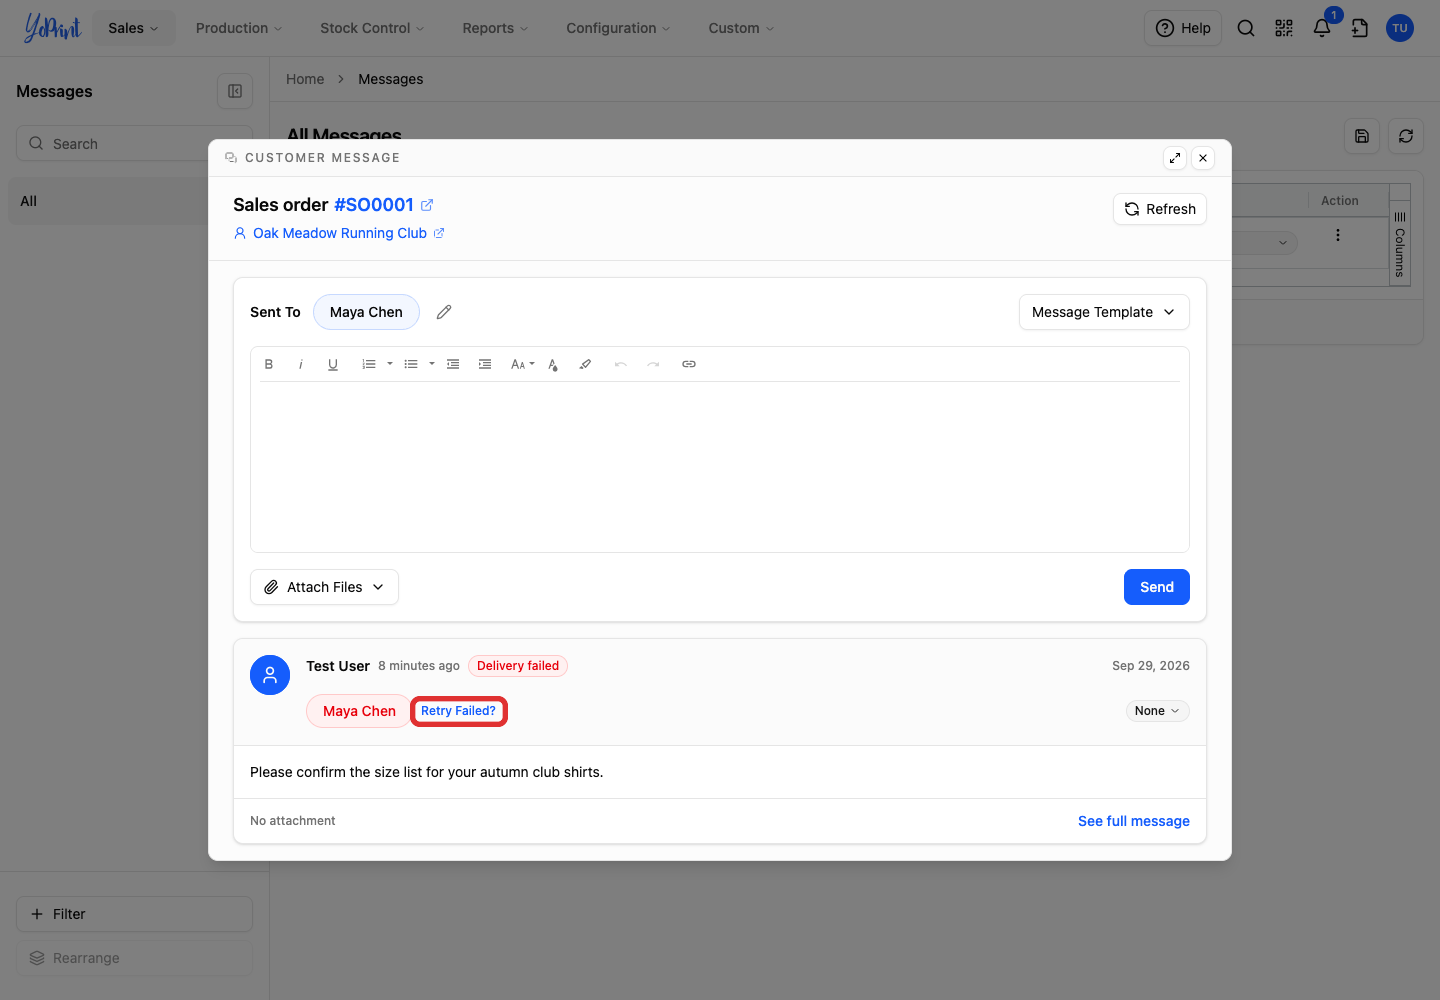
Task: Close the Customer Message dialog
Action: pyautogui.click(x=1203, y=158)
